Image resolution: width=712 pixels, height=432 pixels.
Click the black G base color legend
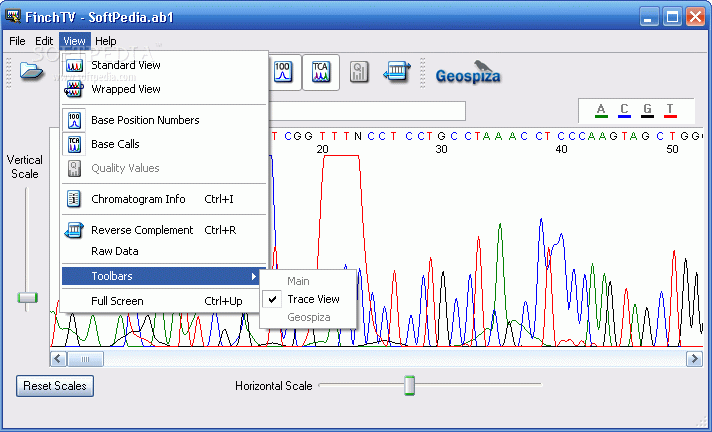[x=648, y=110]
